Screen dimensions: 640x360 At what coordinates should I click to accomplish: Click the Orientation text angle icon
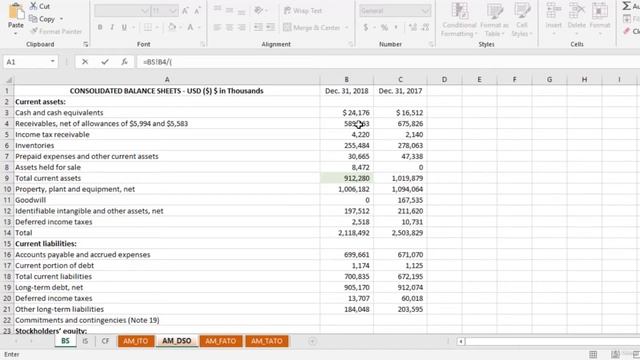(258, 11)
